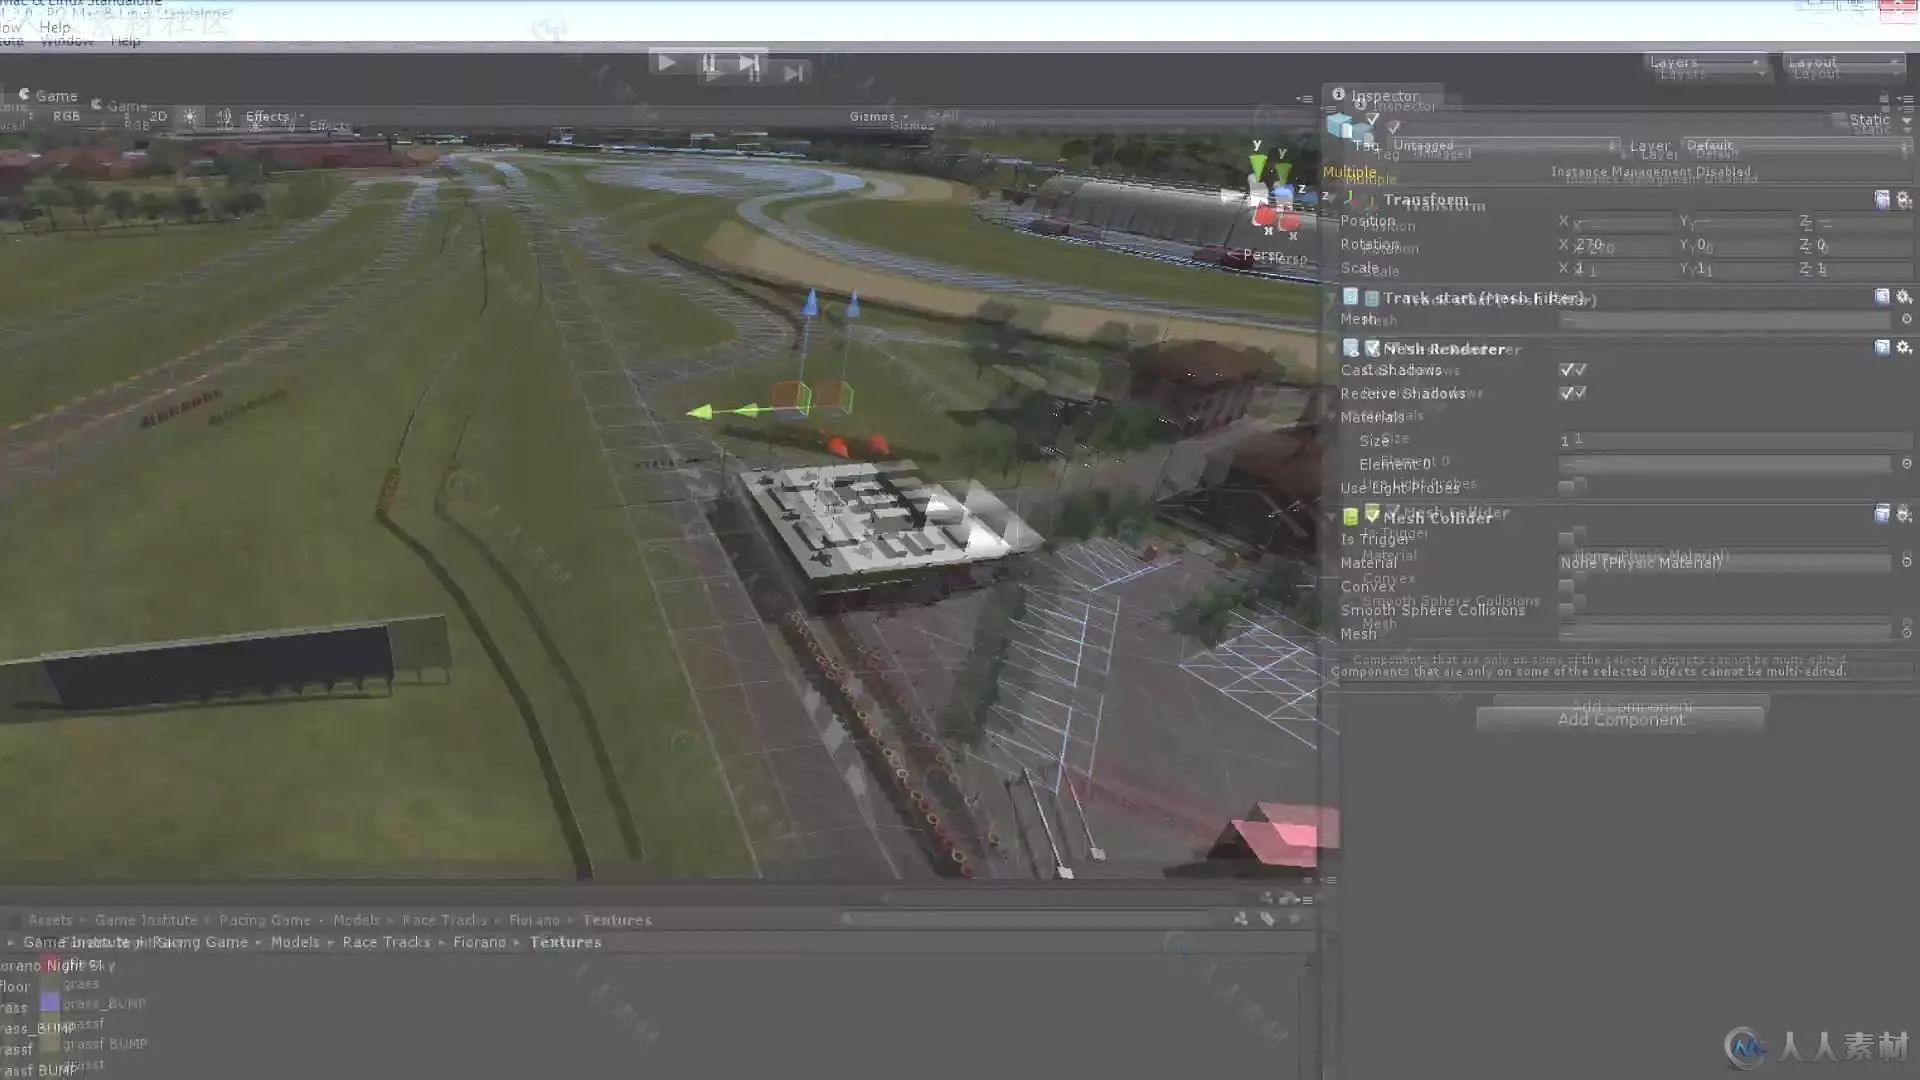Viewport: 1920px width, 1080px height.
Task: Open the Layer dropdown showing Default
Action: [x=1795, y=146]
